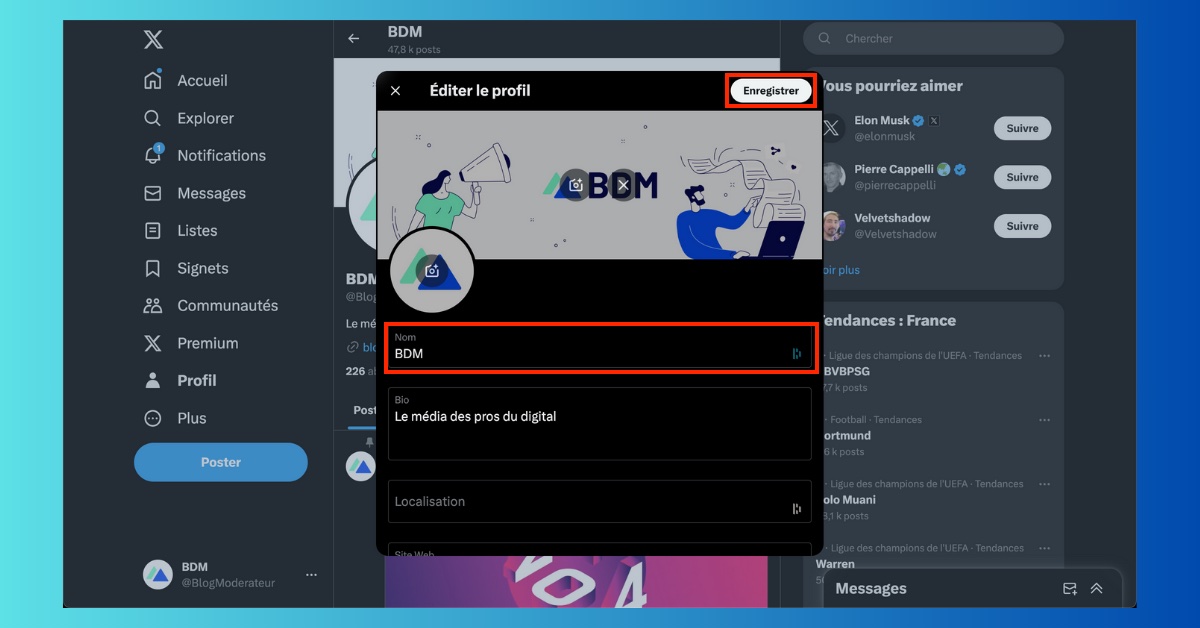Remove the banner photo with X icon
The height and width of the screenshot is (628, 1200).
pos(623,185)
